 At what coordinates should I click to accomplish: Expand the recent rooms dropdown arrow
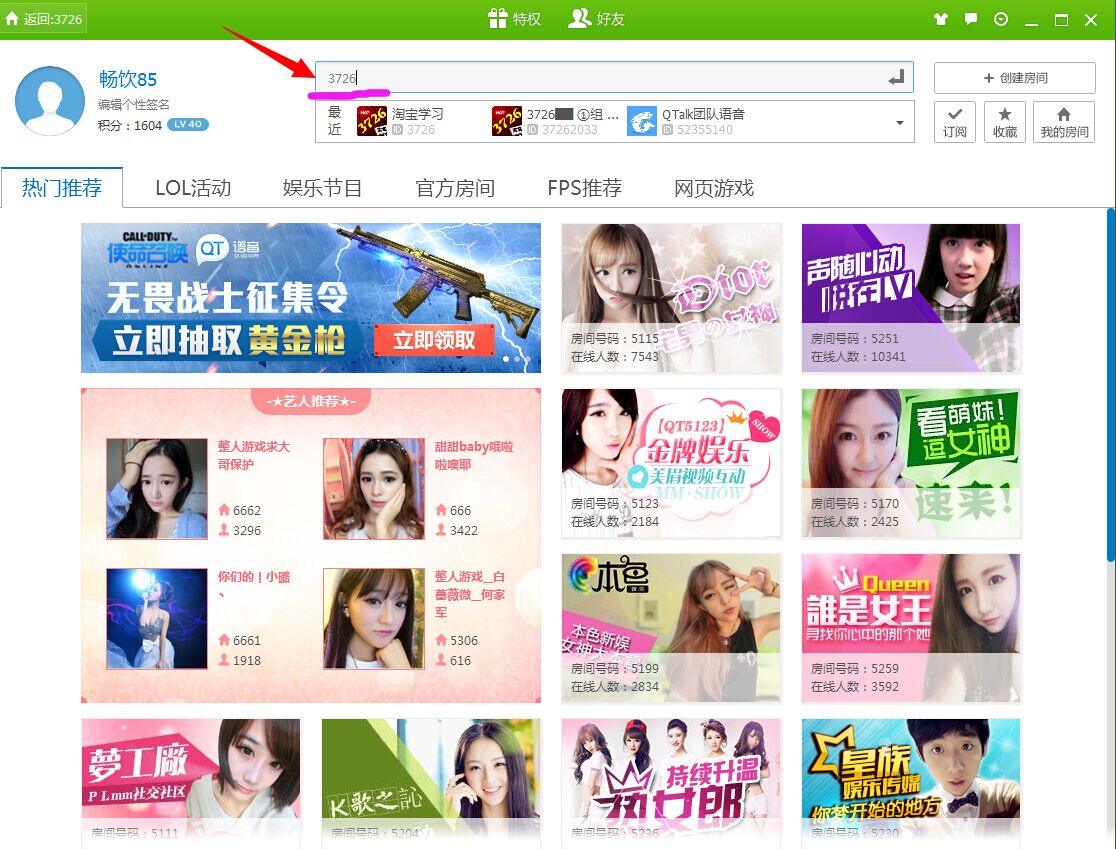click(899, 123)
